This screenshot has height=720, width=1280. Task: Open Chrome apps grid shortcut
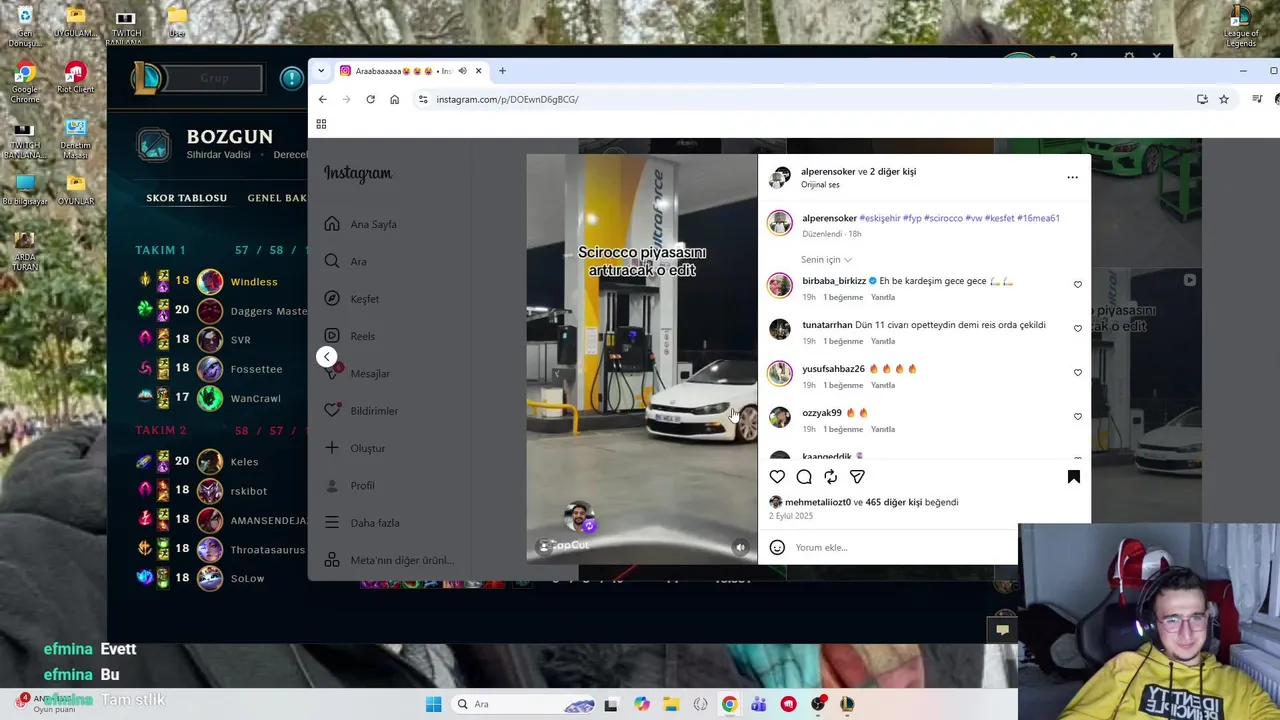coord(321,124)
